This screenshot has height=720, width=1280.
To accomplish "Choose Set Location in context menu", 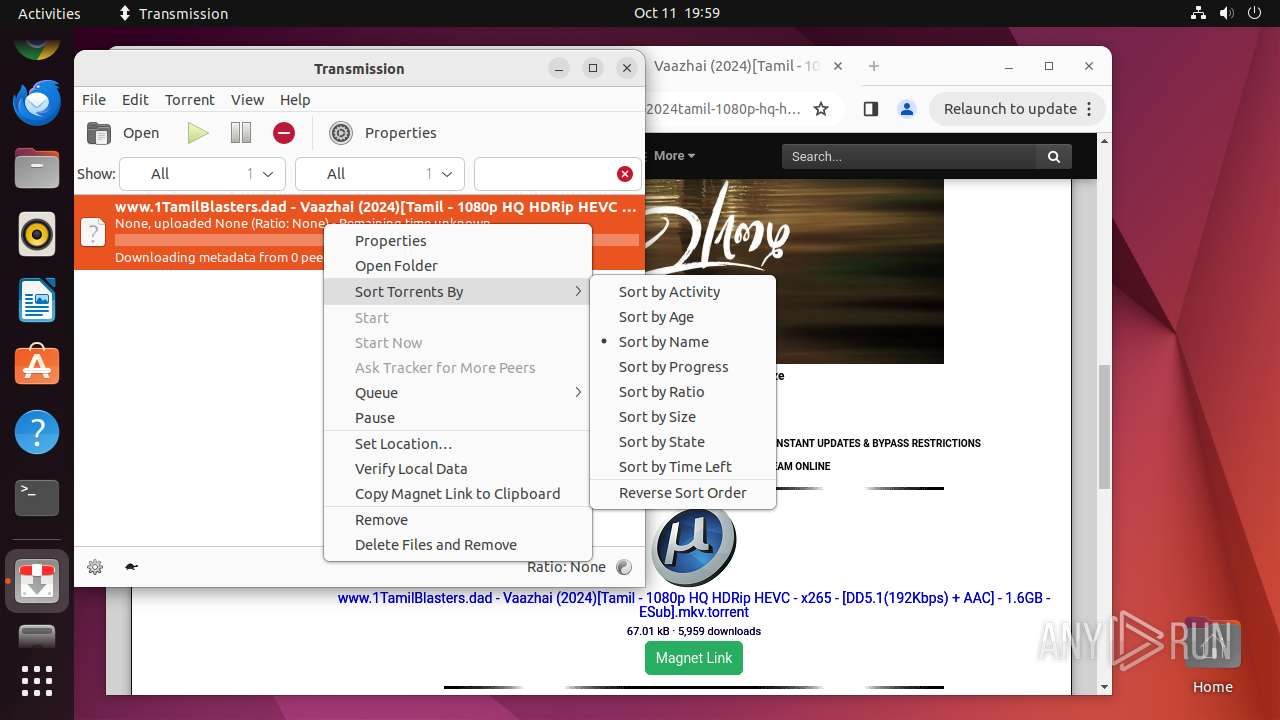I will click(458, 444).
